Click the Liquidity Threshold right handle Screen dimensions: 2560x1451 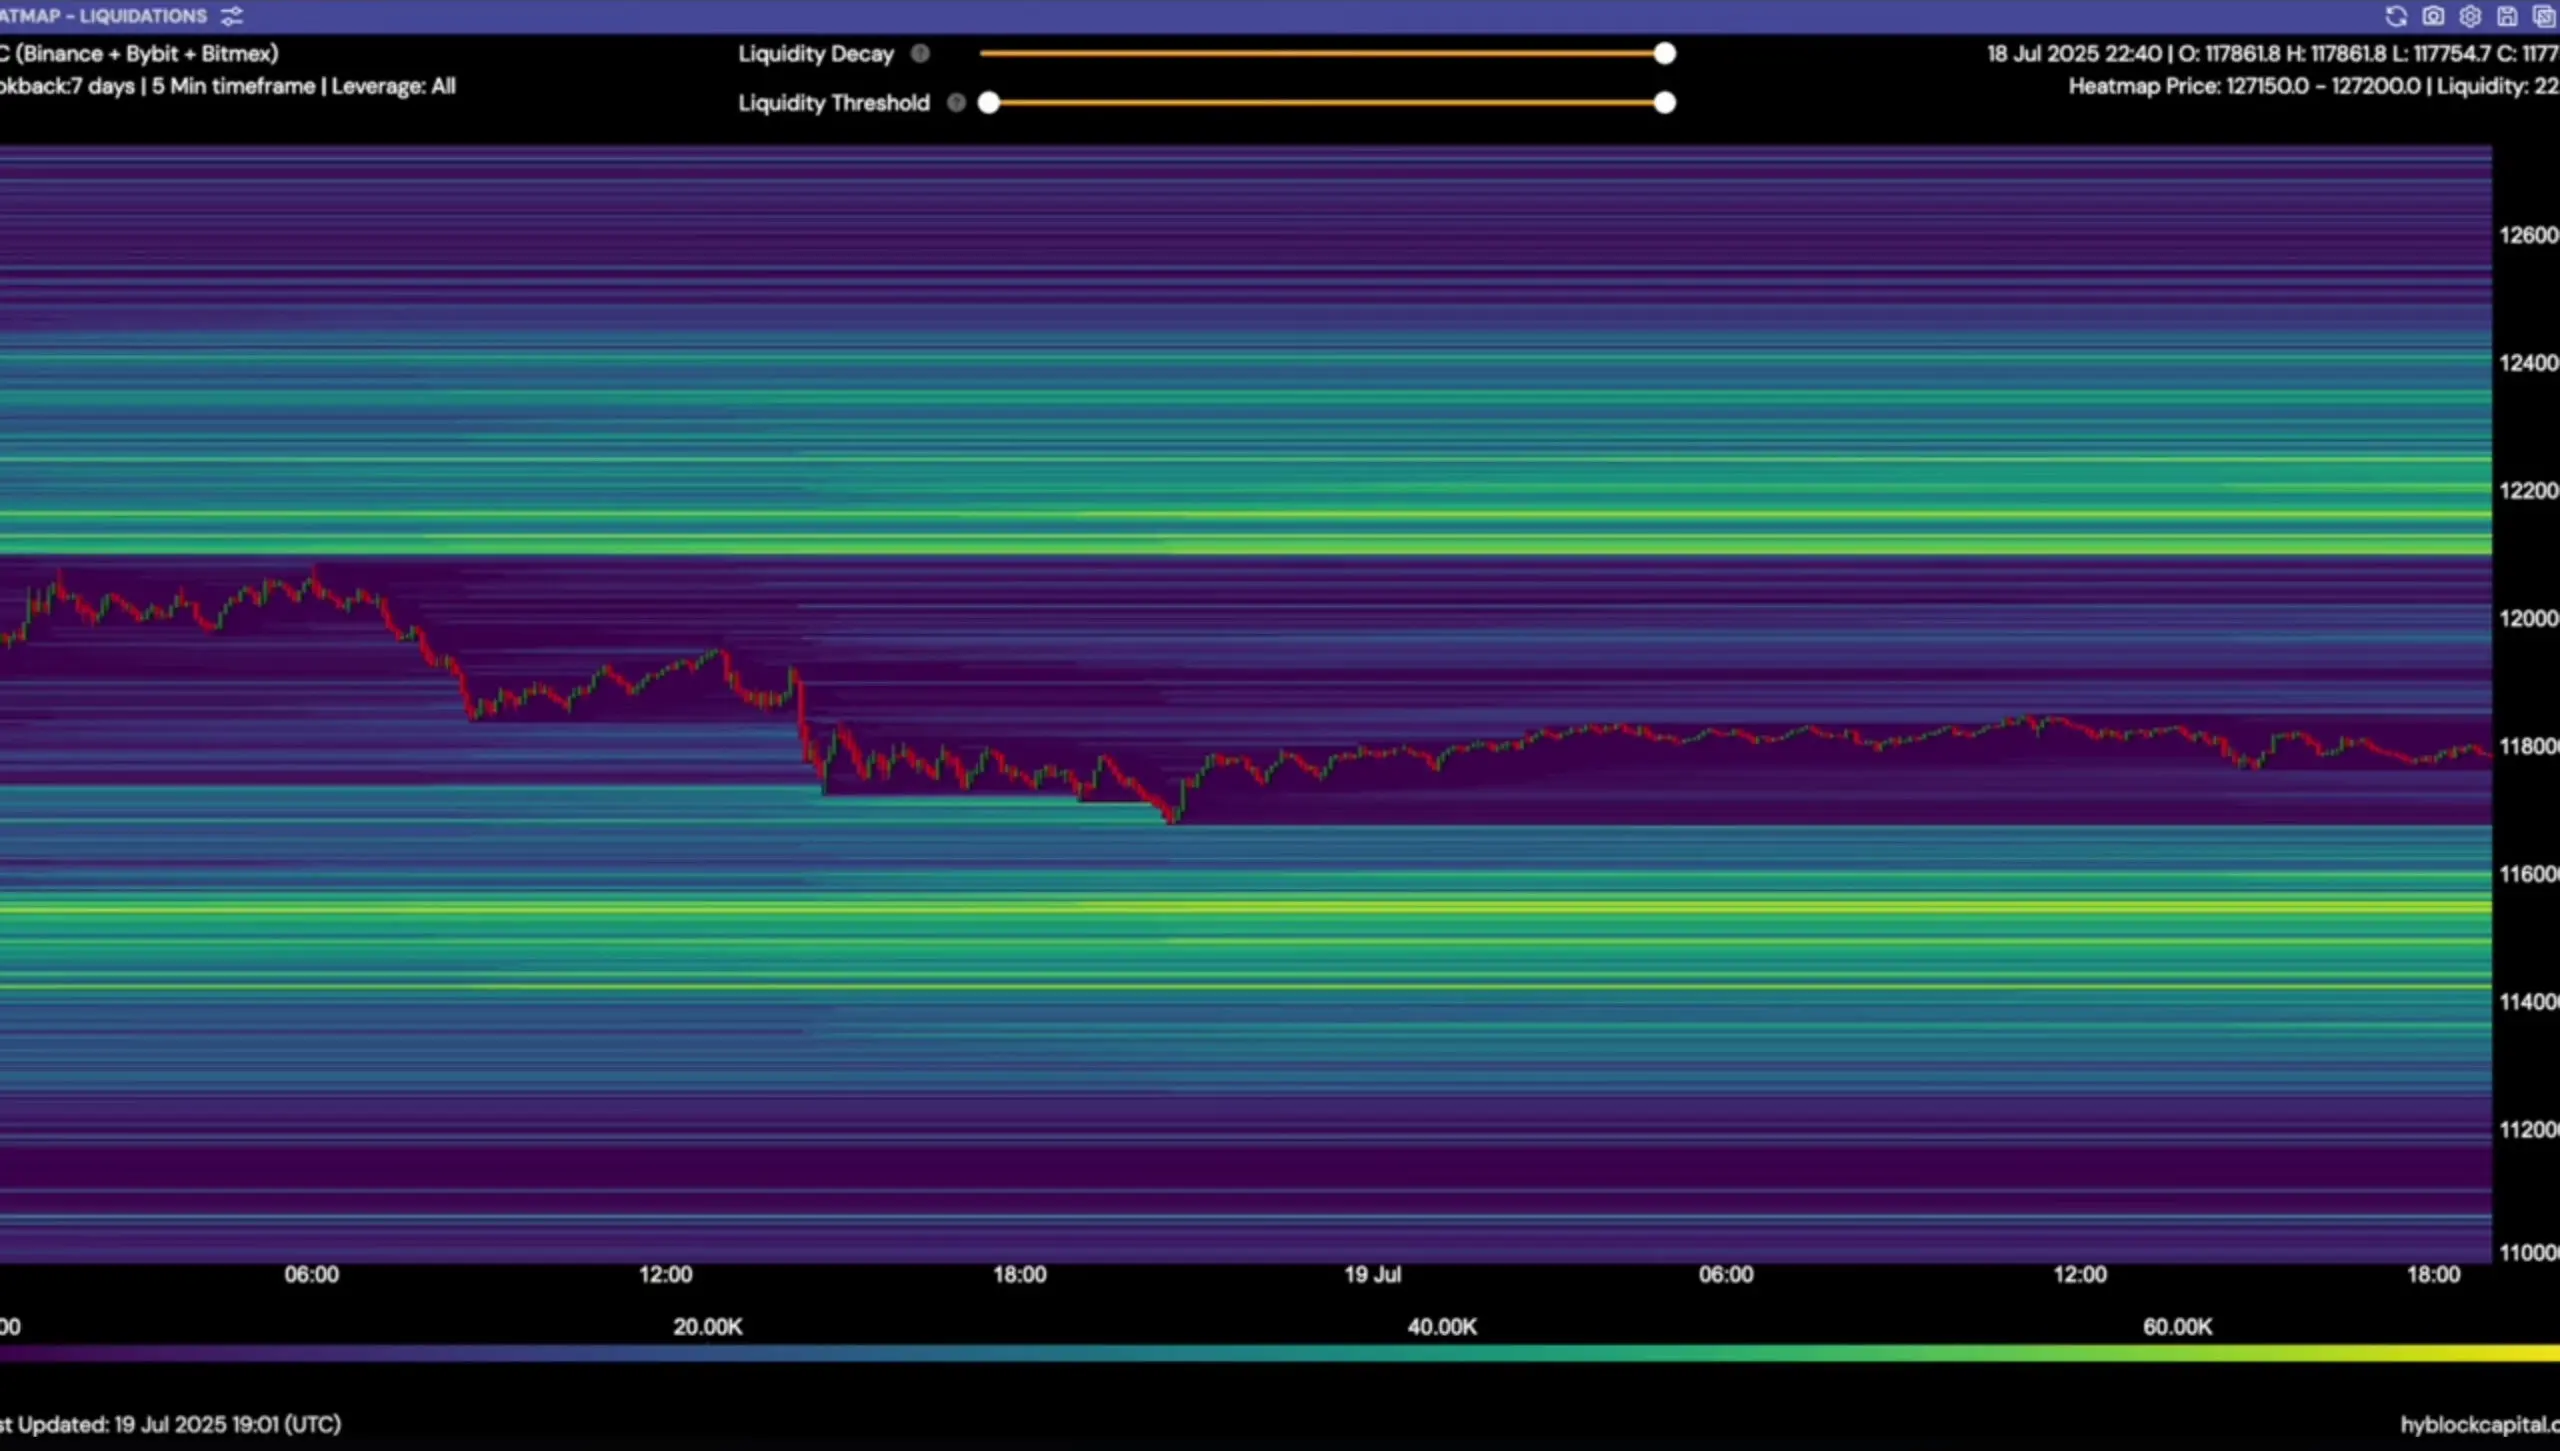pos(1664,103)
